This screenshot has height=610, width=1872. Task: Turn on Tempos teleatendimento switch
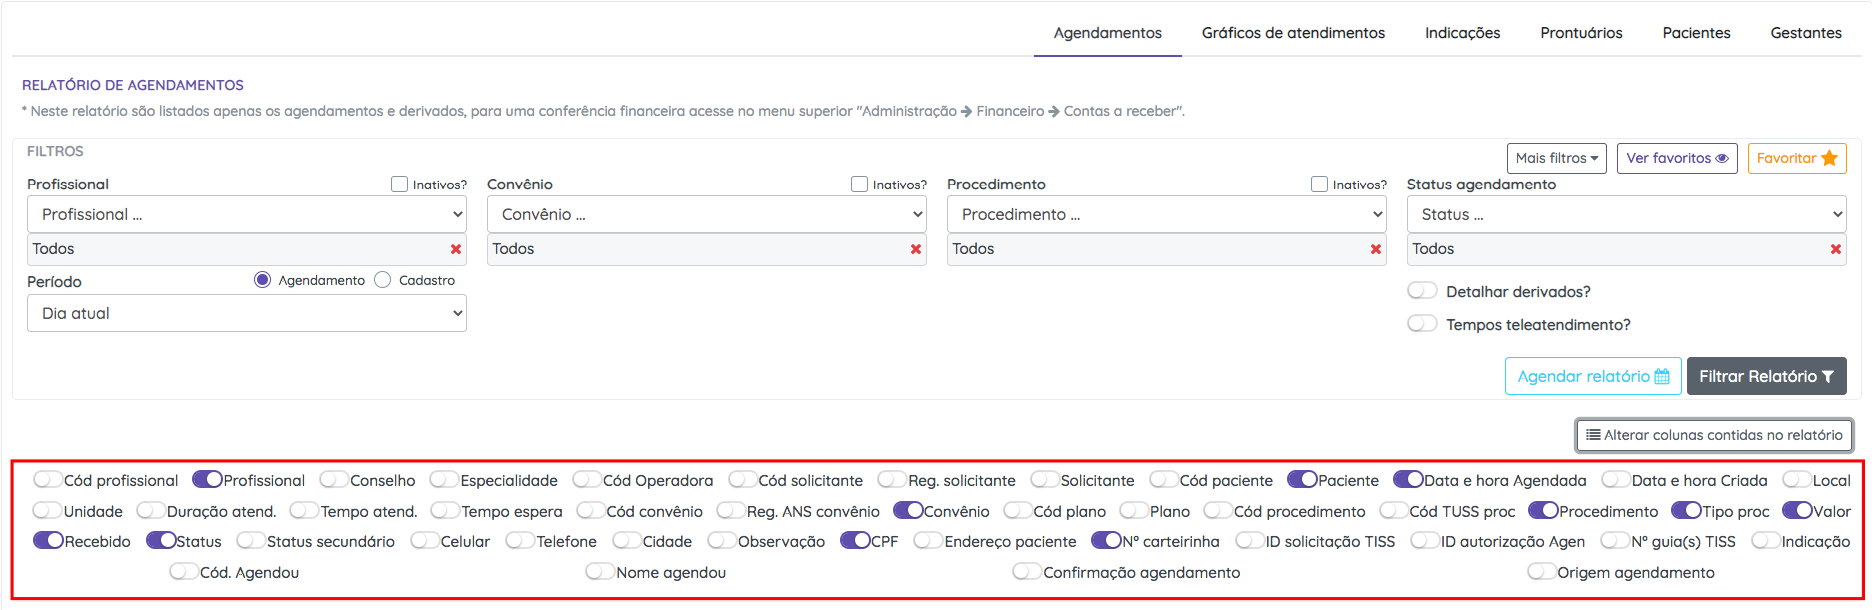tap(1422, 324)
